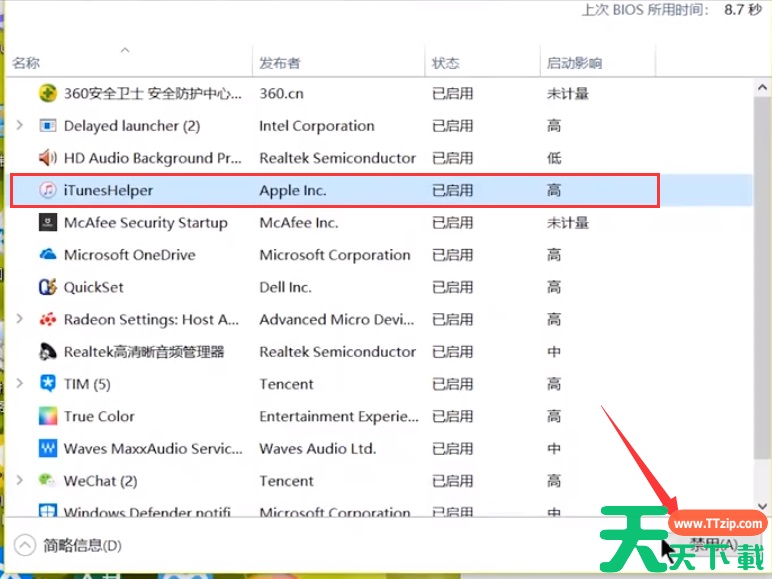Viewport: 772px width, 579px height.
Task: Select the QuickSet row name
Action: (x=94, y=287)
